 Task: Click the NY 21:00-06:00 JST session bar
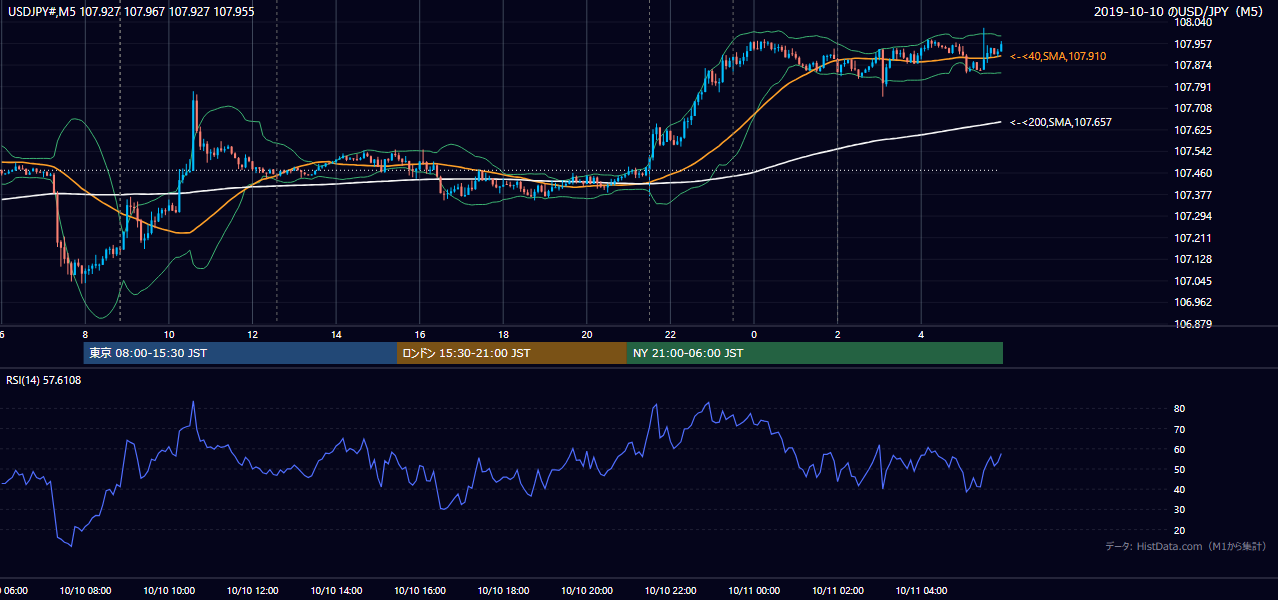(815, 353)
